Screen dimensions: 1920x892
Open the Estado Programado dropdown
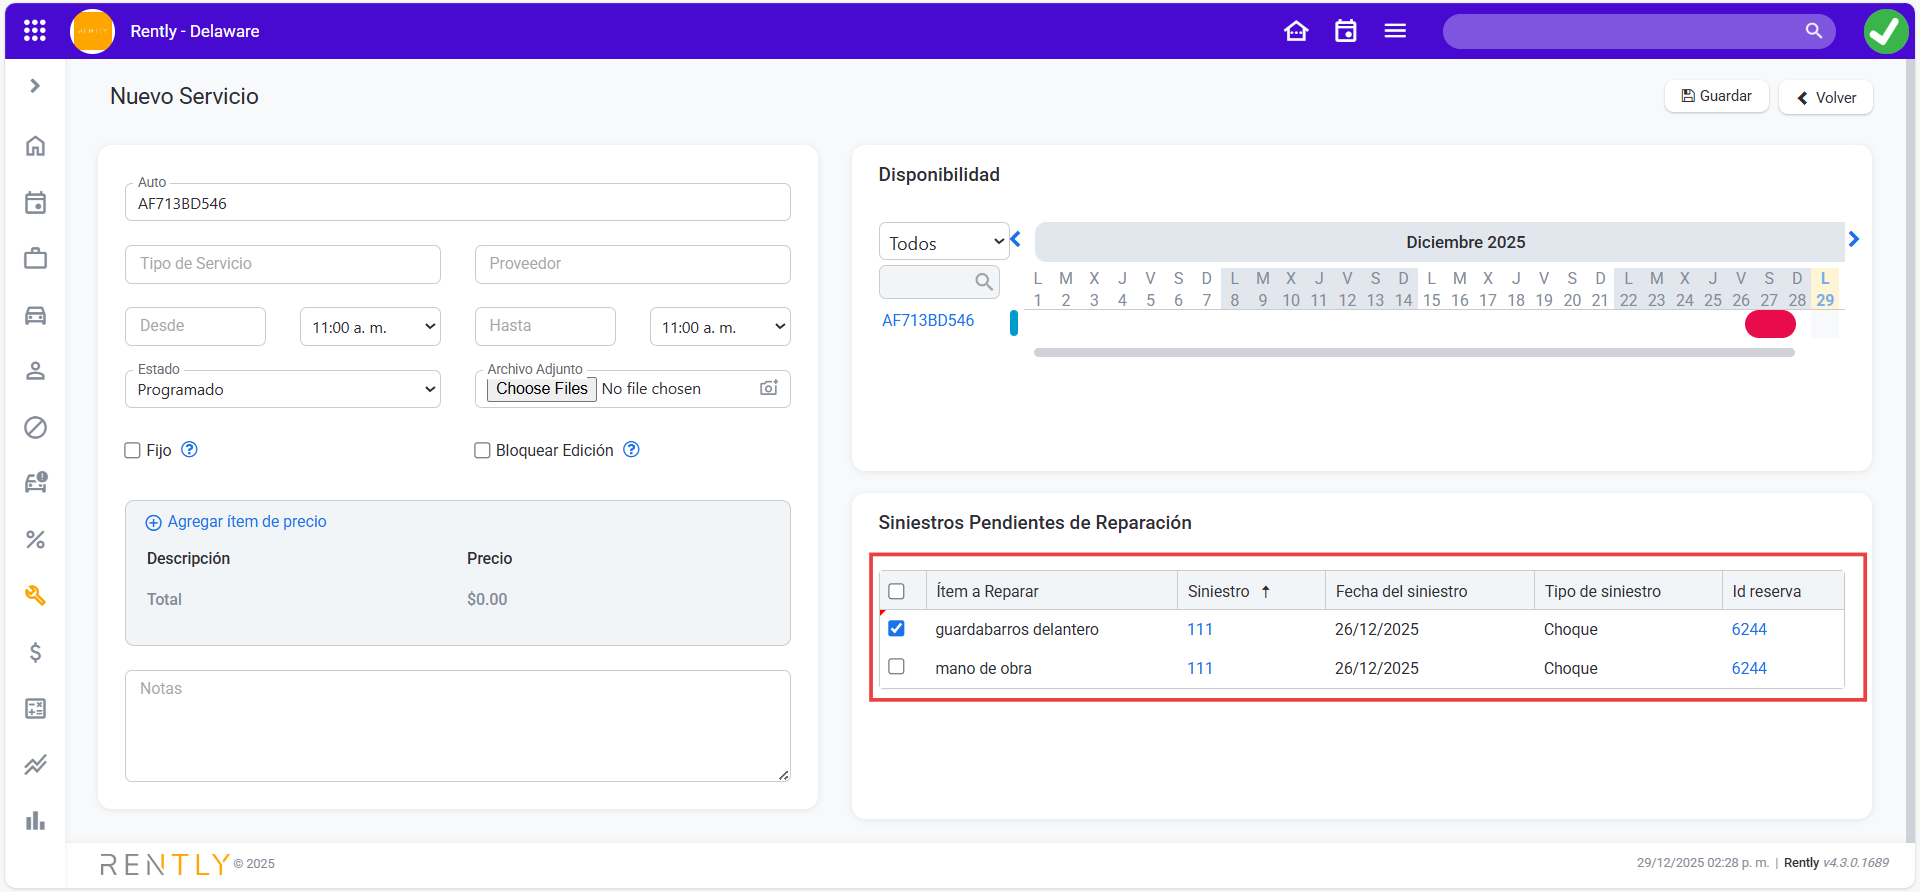(283, 389)
